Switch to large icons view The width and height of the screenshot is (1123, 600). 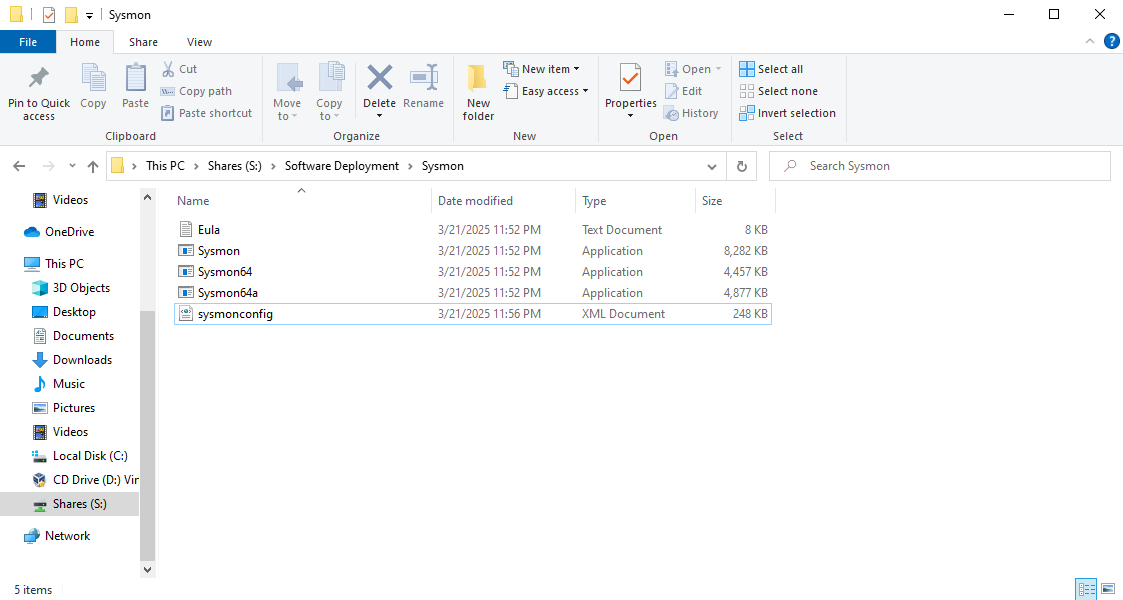(1107, 589)
